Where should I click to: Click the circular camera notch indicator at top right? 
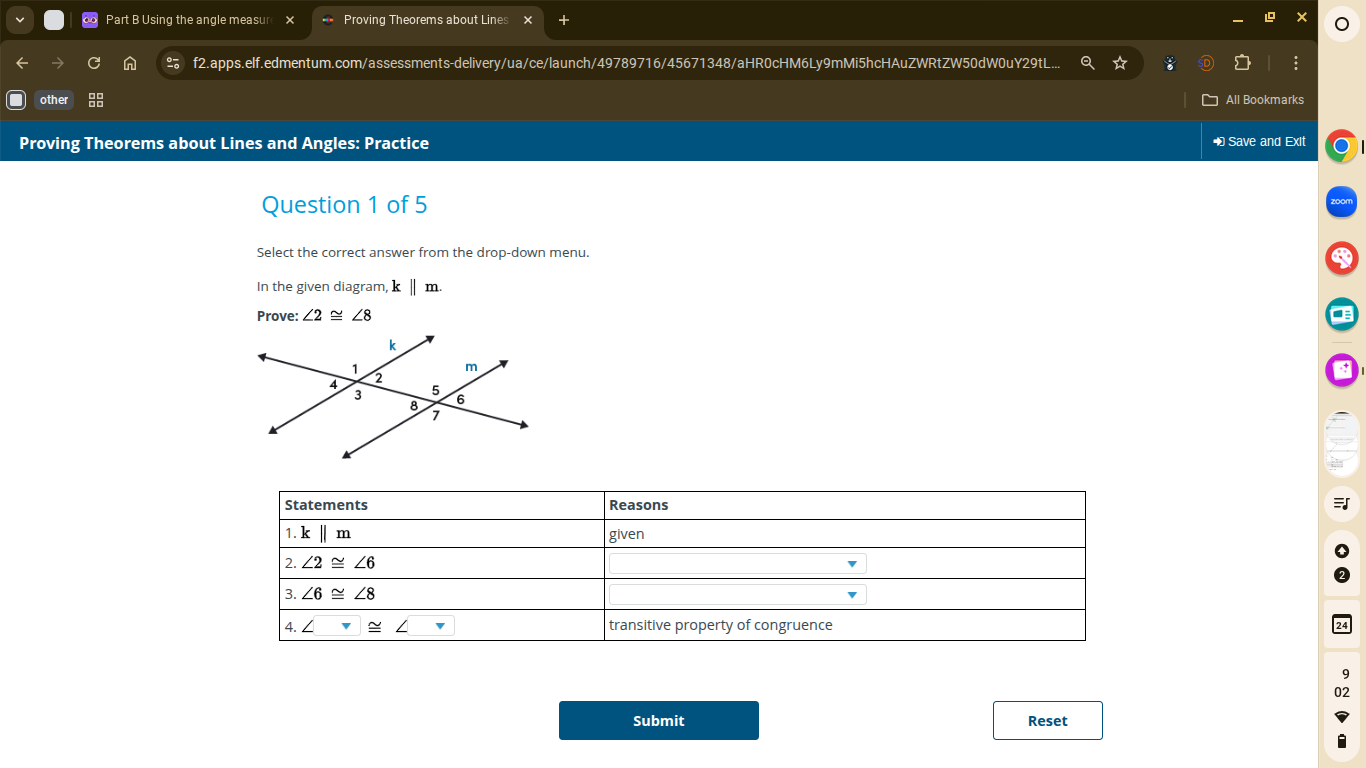point(1341,24)
